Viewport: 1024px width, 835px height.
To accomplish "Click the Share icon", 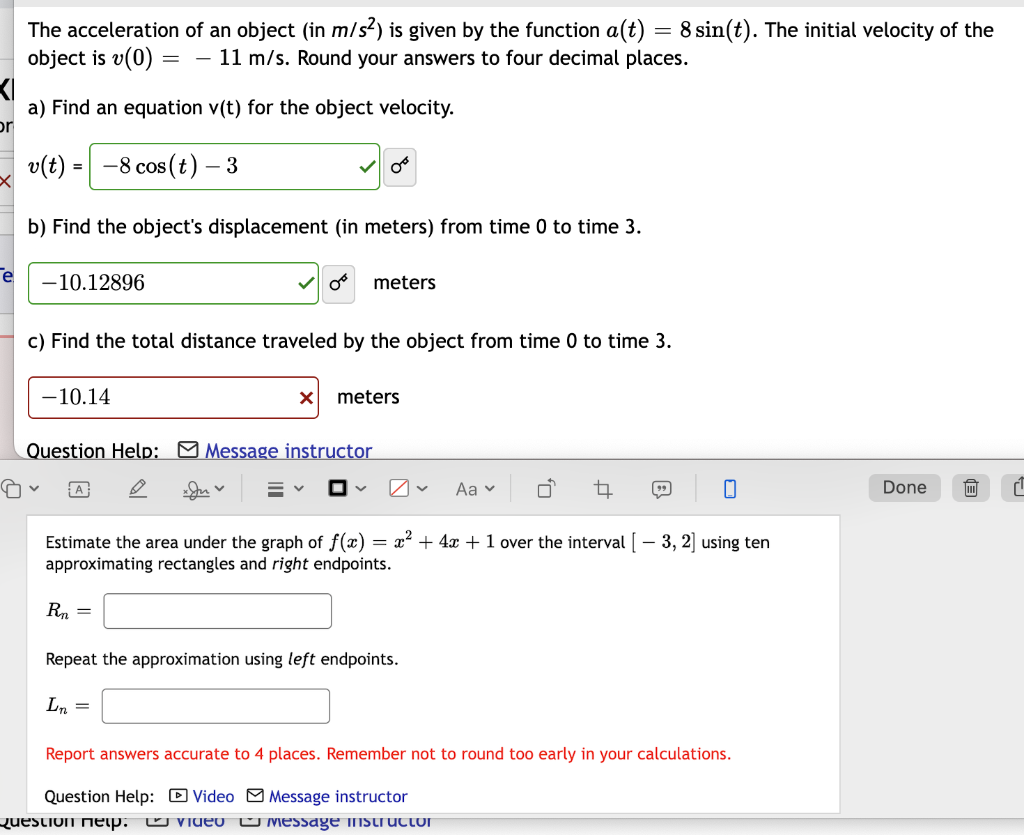I will click(x=1016, y=488).
